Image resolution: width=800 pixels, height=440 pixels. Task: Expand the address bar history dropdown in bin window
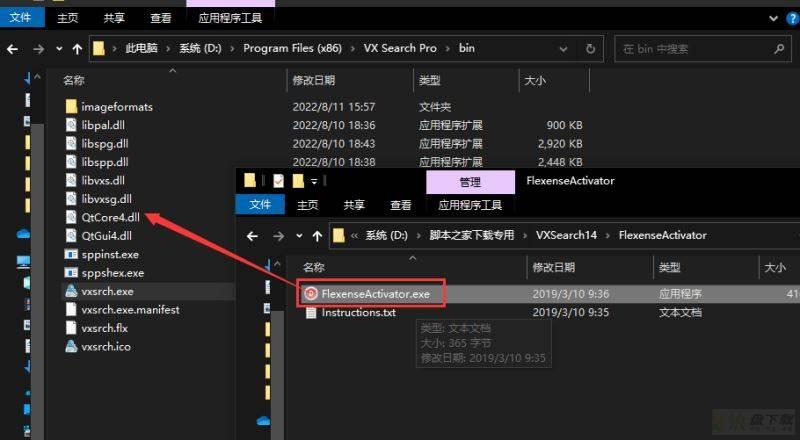[x=563, y=49]
